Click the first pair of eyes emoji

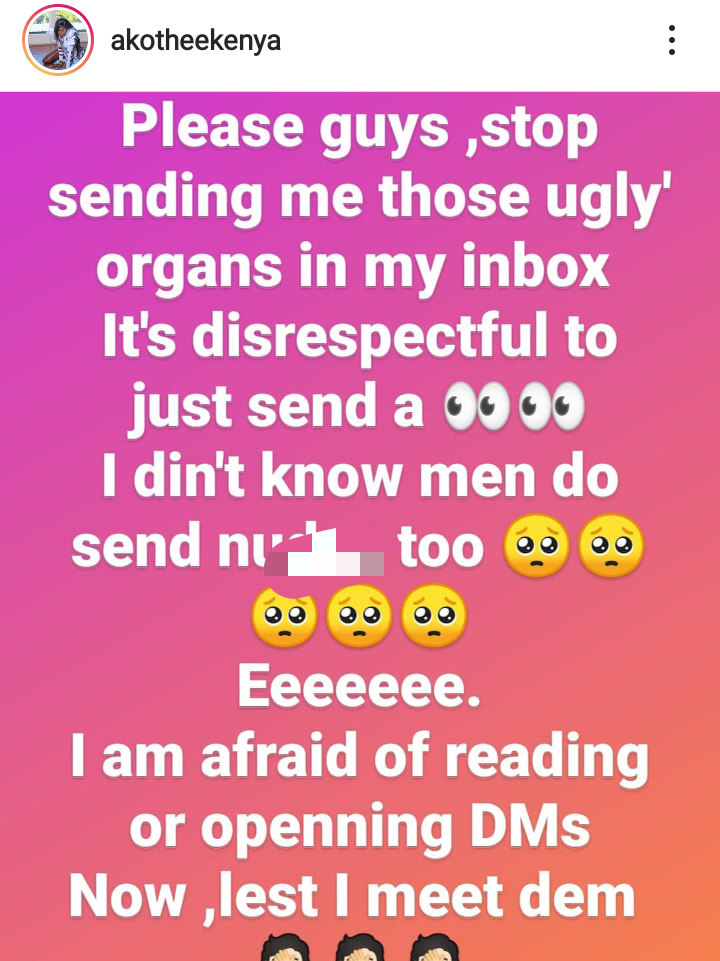477,406
